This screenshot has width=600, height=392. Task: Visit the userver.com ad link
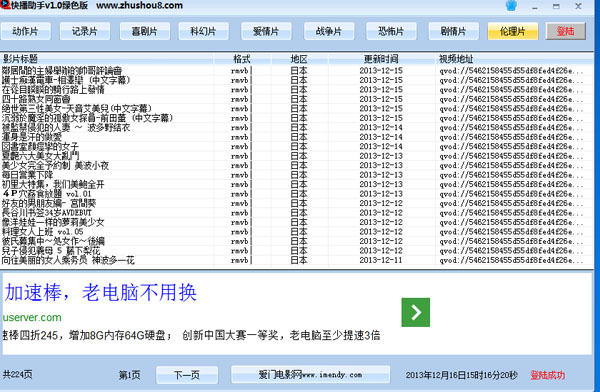(x=32, y=317)
